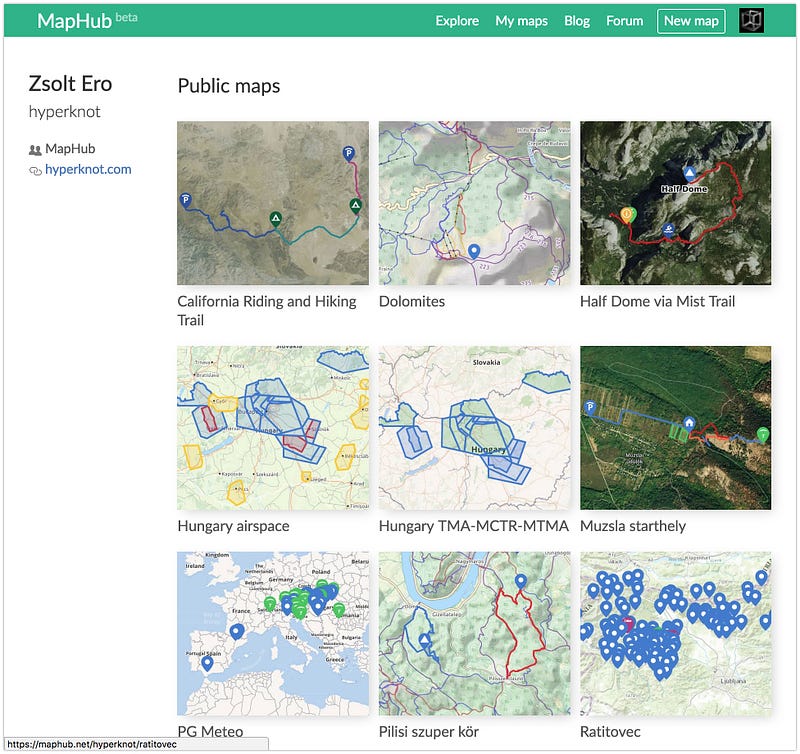The height and width of the screenshot is (754, 800).
Task: Click the red marker among blue pins on Ratitovec map
Action: (628, 624)
